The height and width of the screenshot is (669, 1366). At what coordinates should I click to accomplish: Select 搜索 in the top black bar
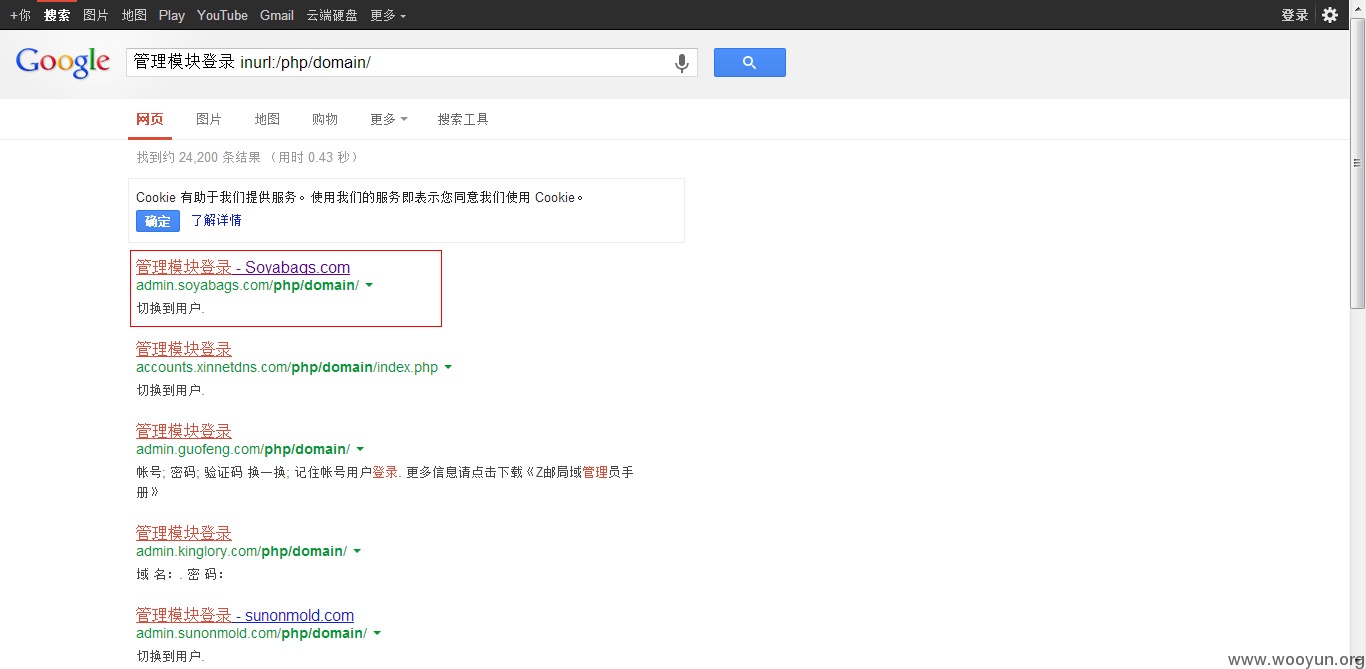coord(57,15)
